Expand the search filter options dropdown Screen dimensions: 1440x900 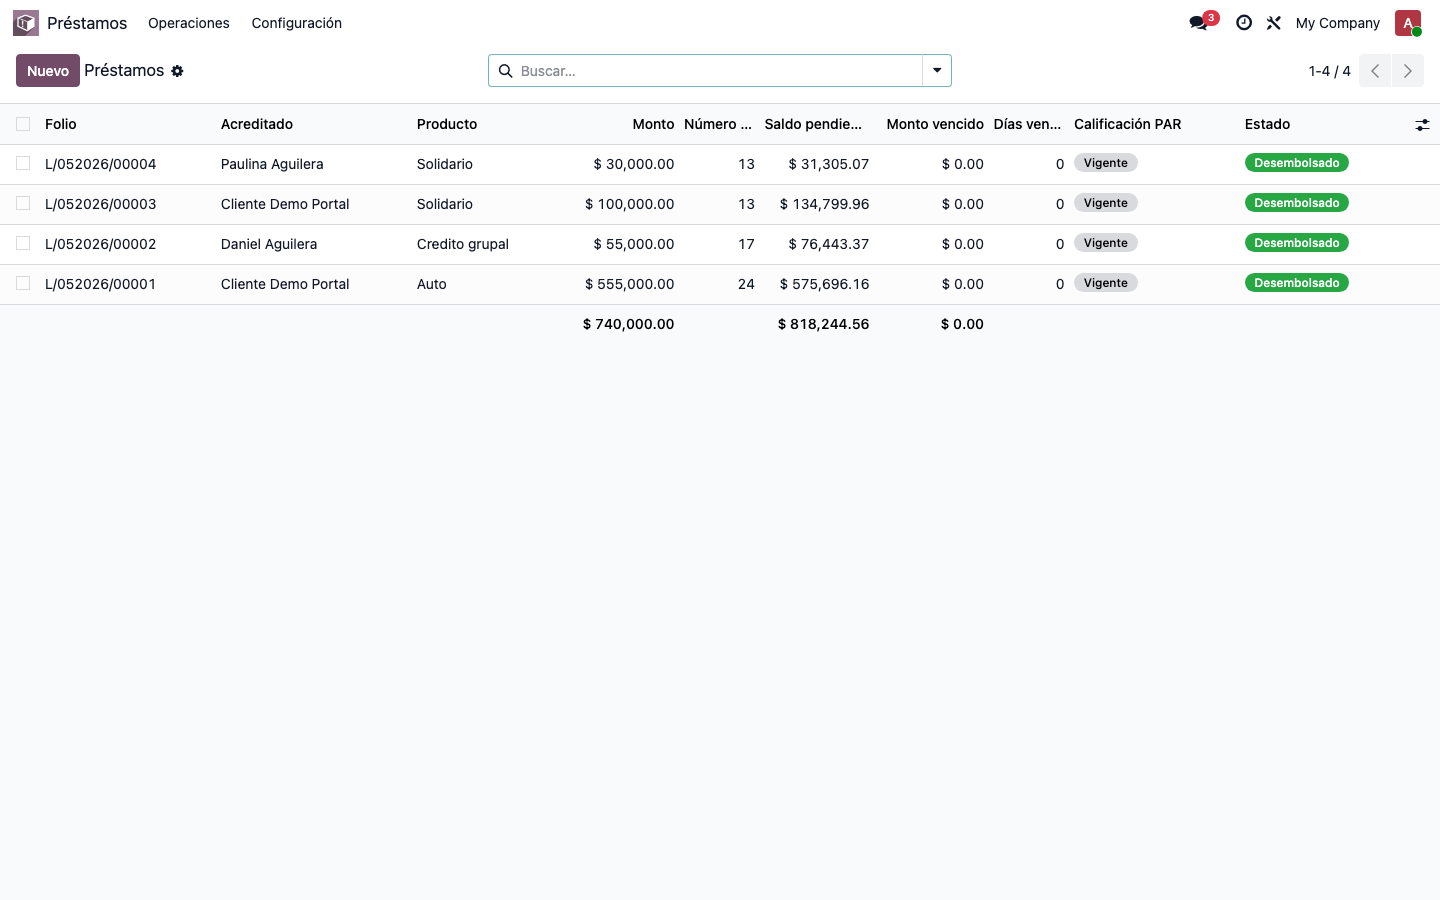coord(937,71)
